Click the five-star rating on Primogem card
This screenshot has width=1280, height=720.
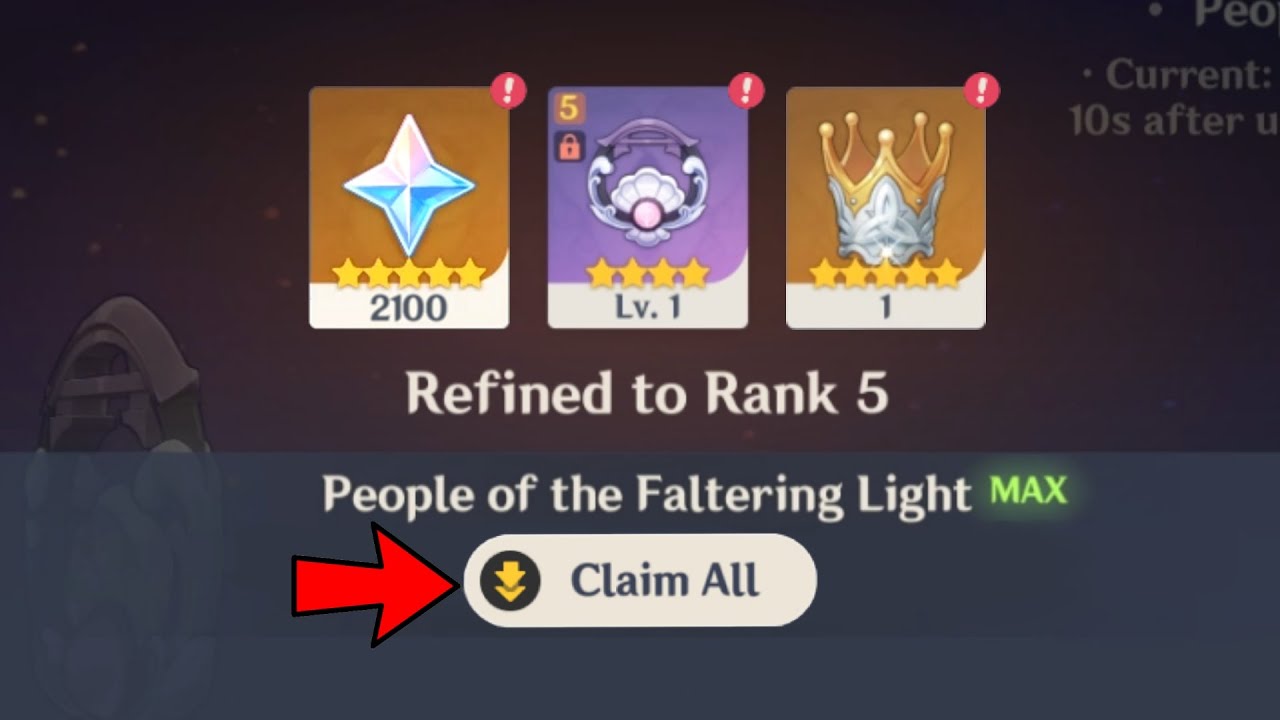click(409, 272)
